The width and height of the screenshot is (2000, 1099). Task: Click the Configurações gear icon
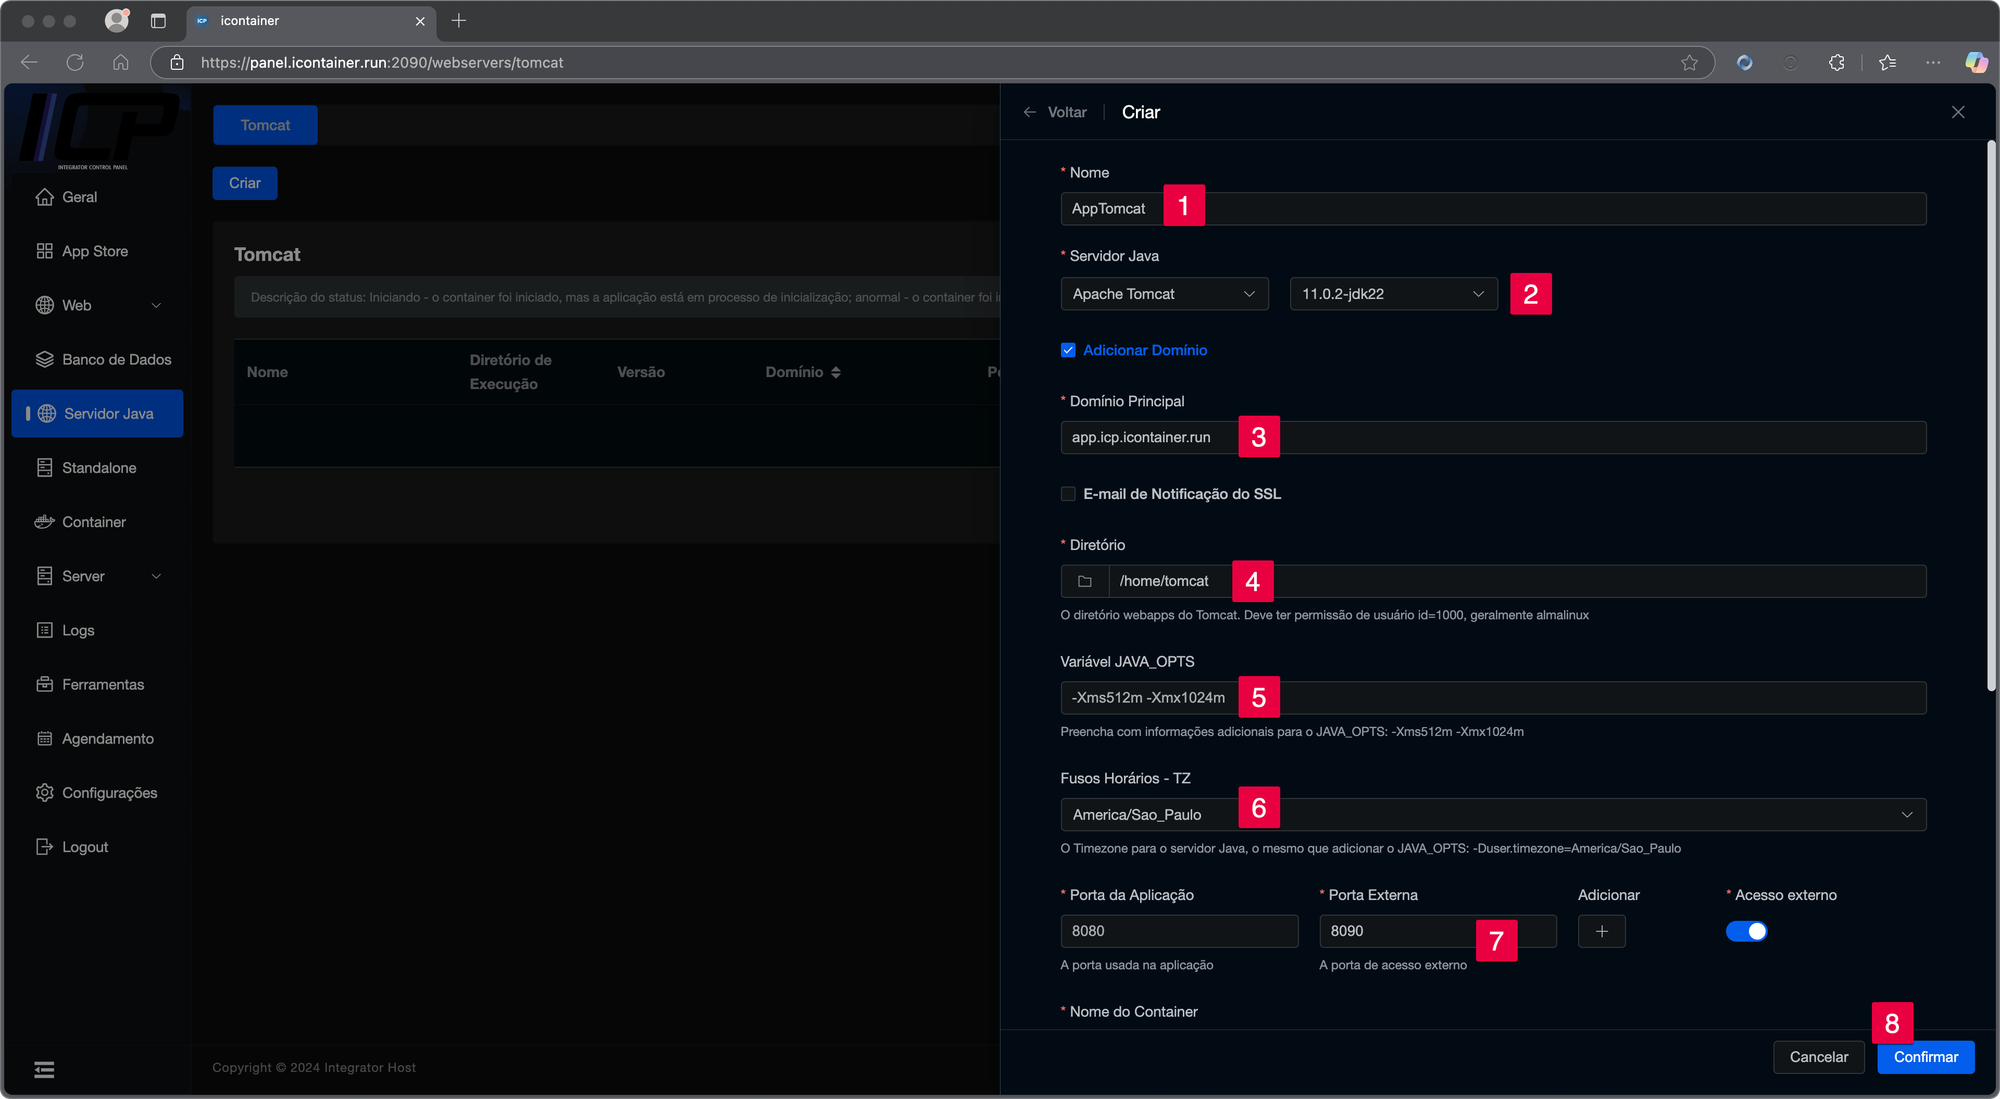(44, 793)
